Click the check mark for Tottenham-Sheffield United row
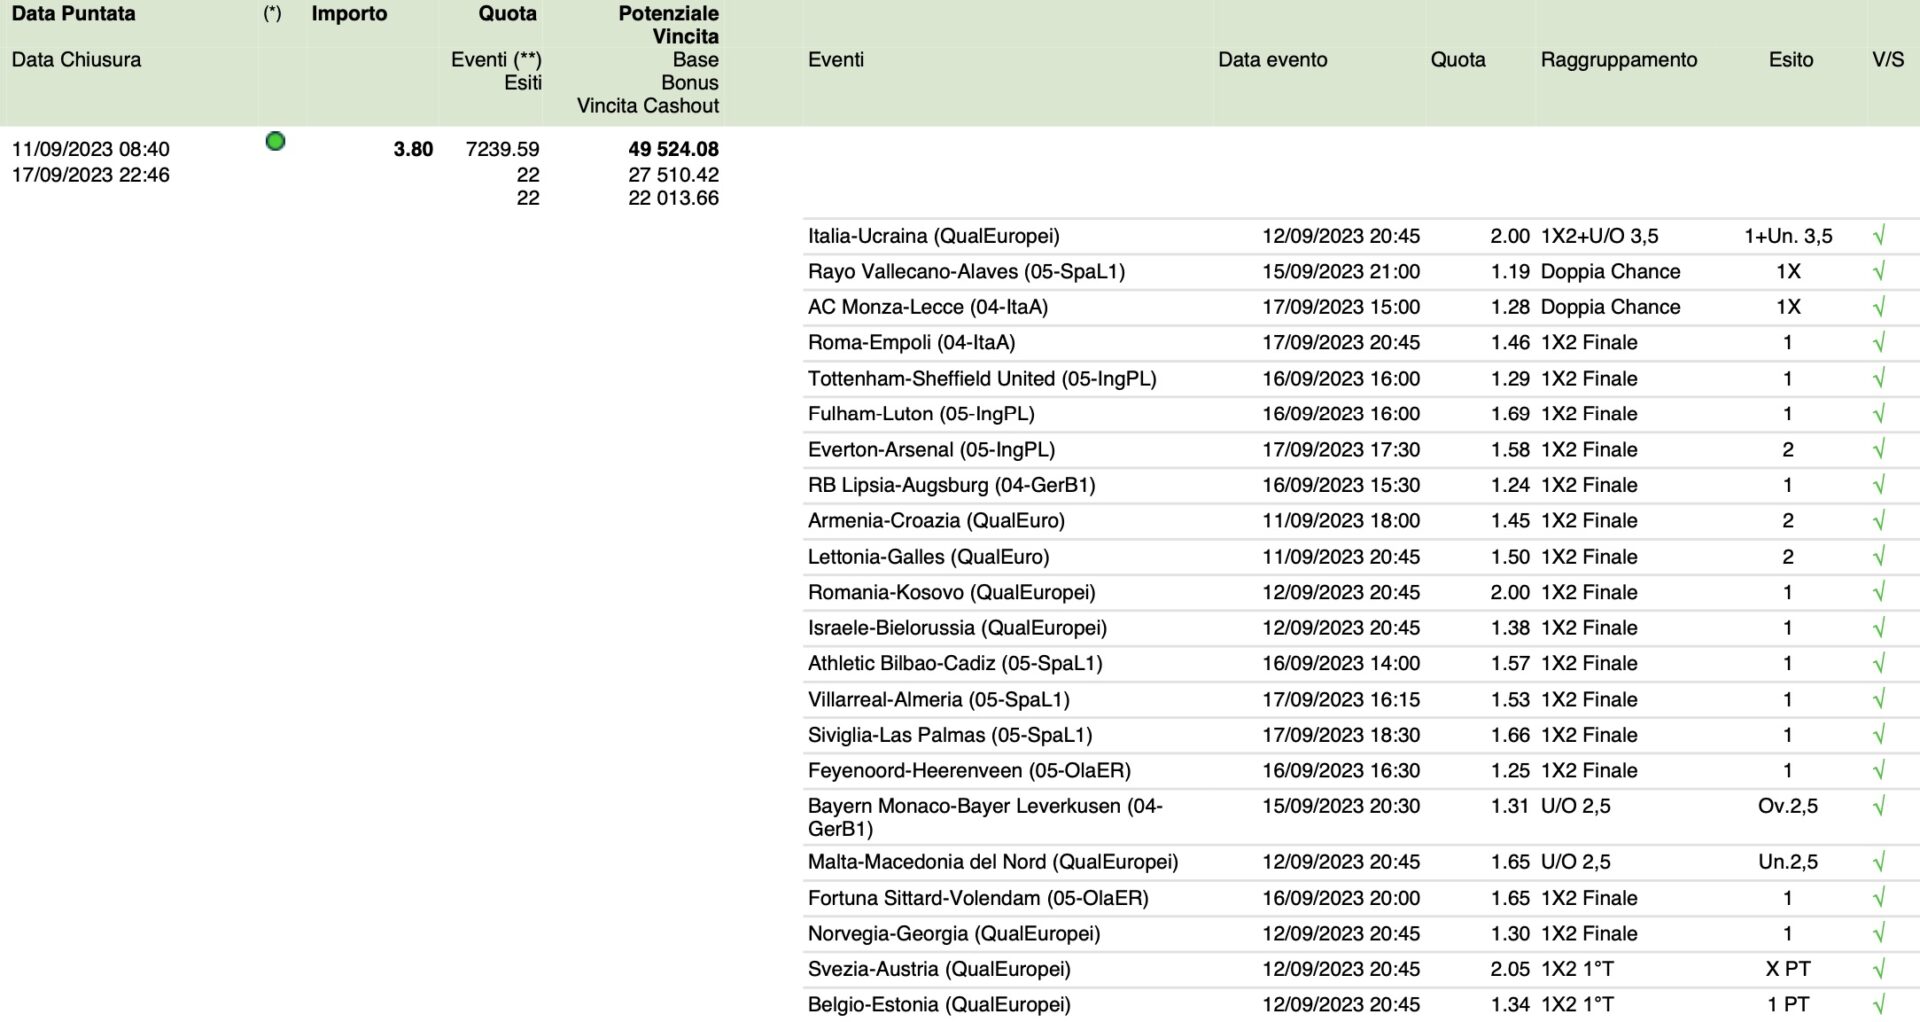 pos(1879,378)
